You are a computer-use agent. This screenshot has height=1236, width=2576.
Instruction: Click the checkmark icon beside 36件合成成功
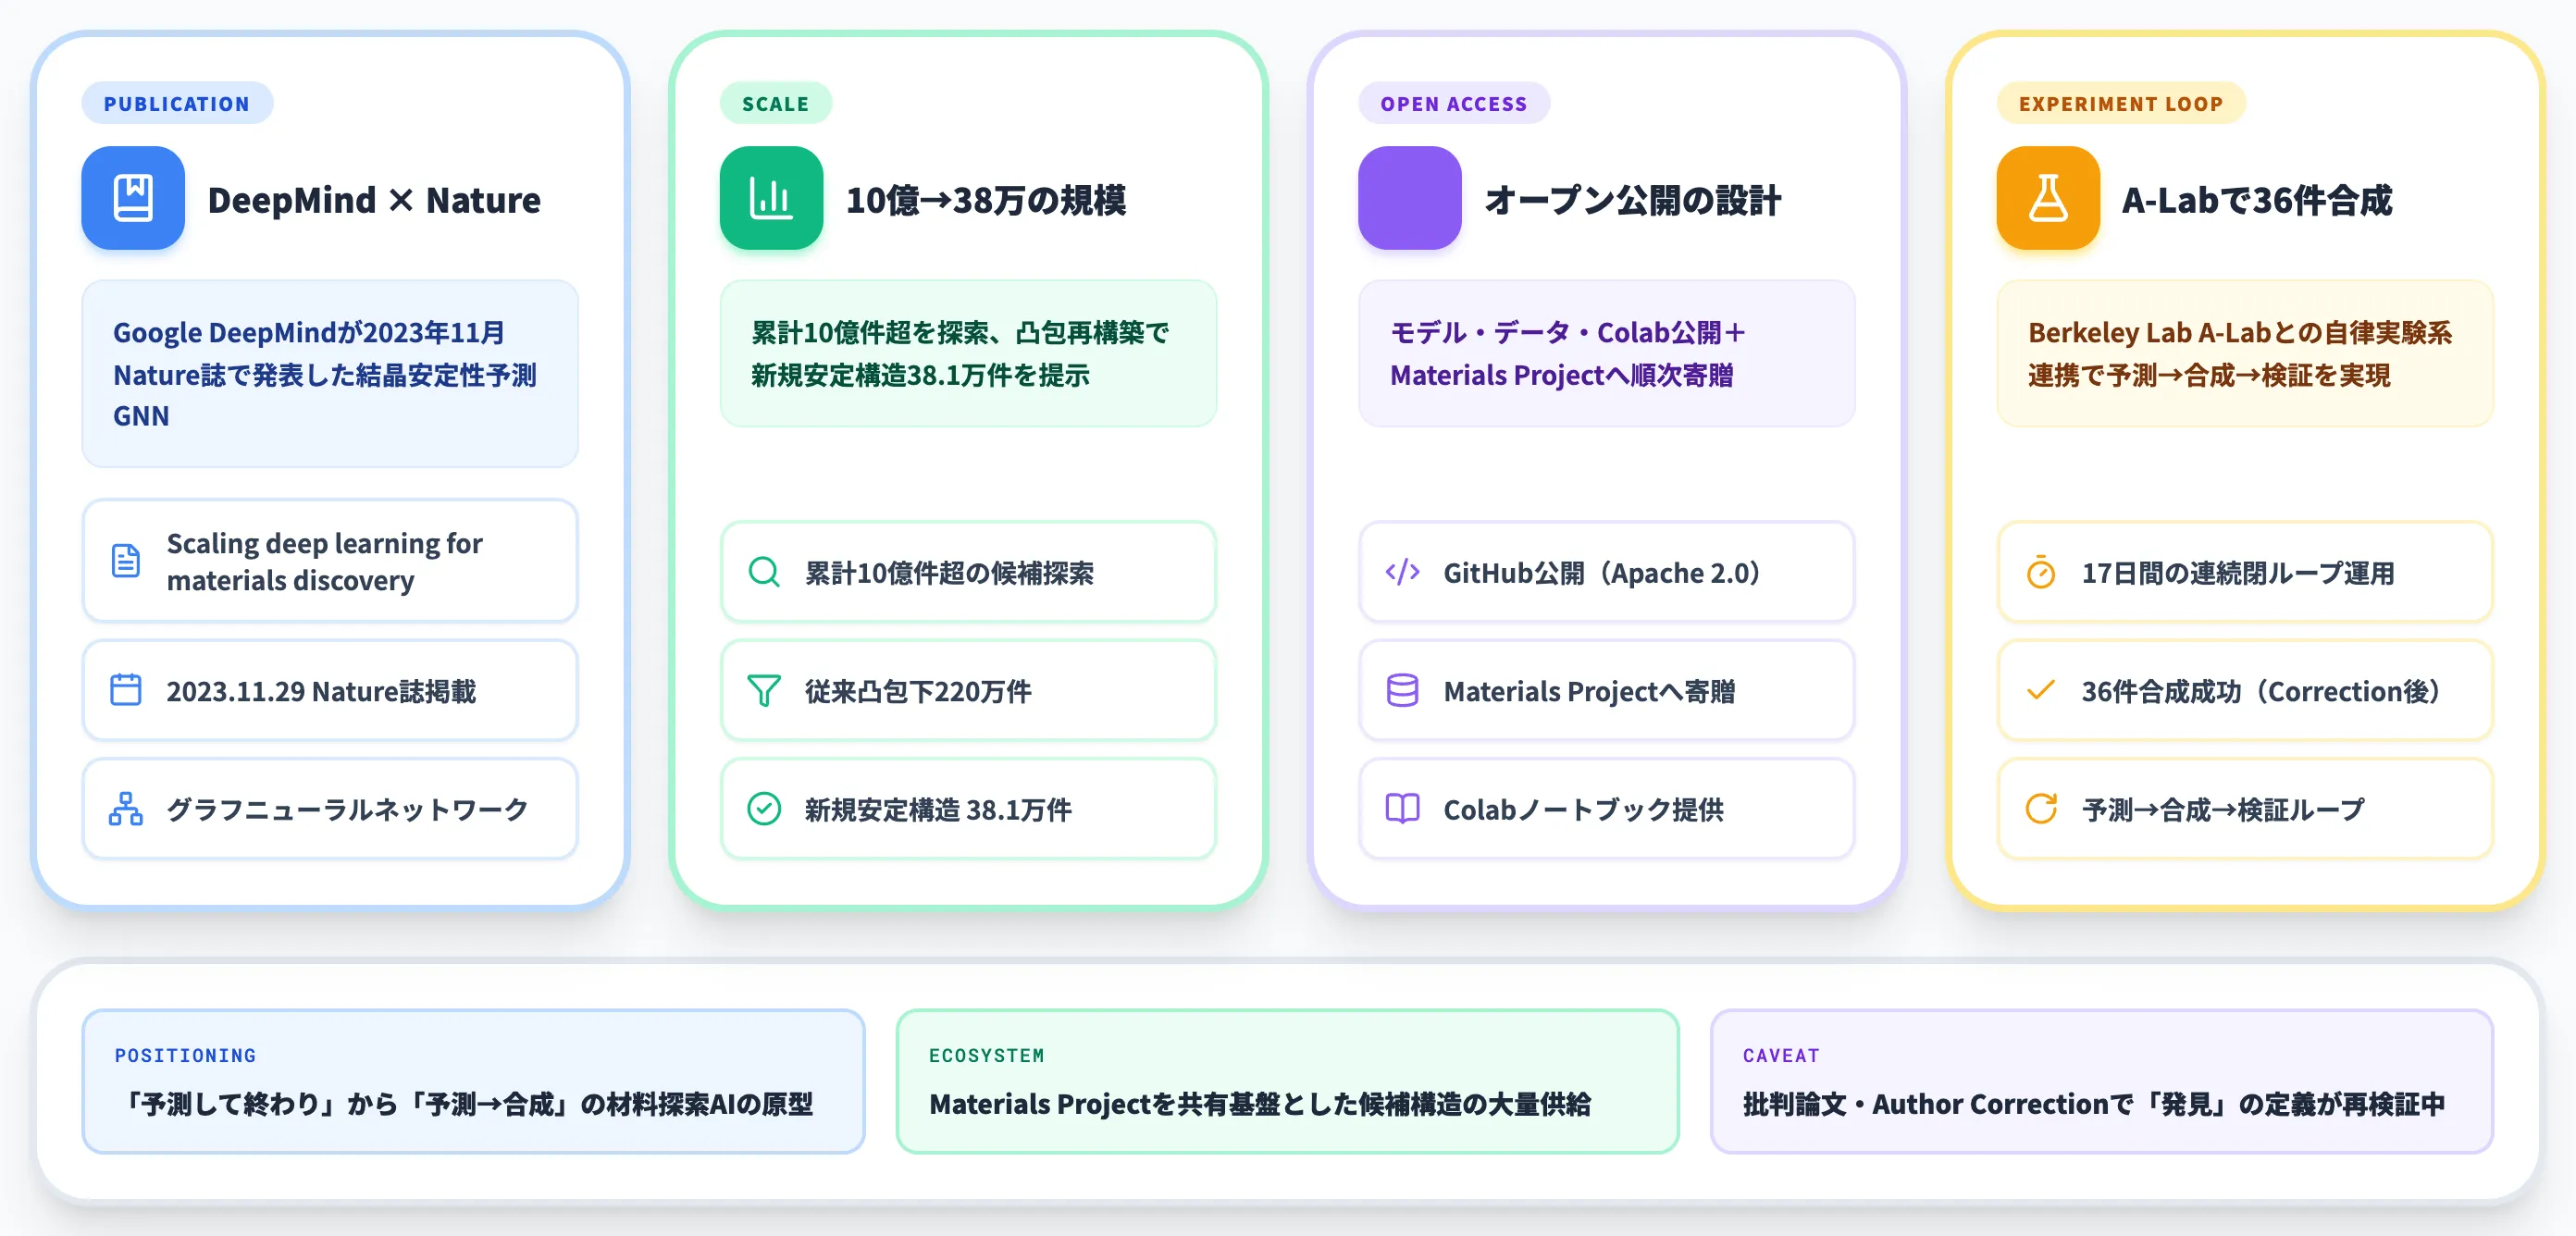click(2041, 690)
